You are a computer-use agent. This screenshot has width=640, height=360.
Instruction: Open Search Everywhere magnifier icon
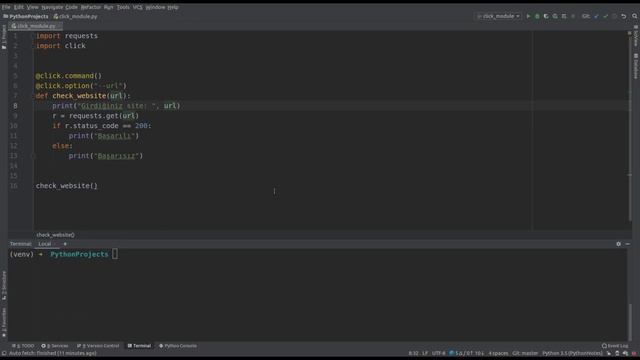tap(634, 16)
